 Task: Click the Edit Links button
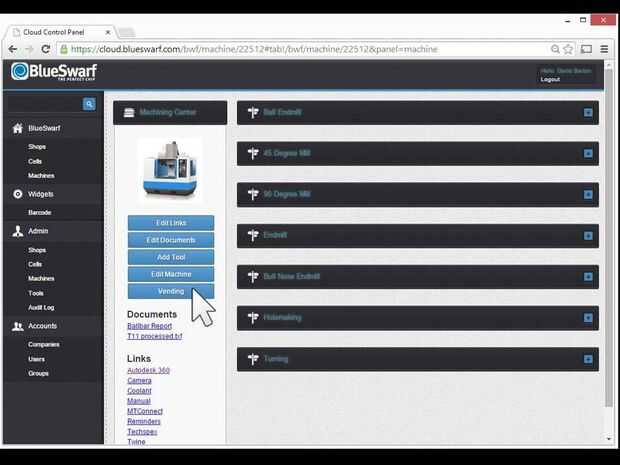click(x=171, y=223)
